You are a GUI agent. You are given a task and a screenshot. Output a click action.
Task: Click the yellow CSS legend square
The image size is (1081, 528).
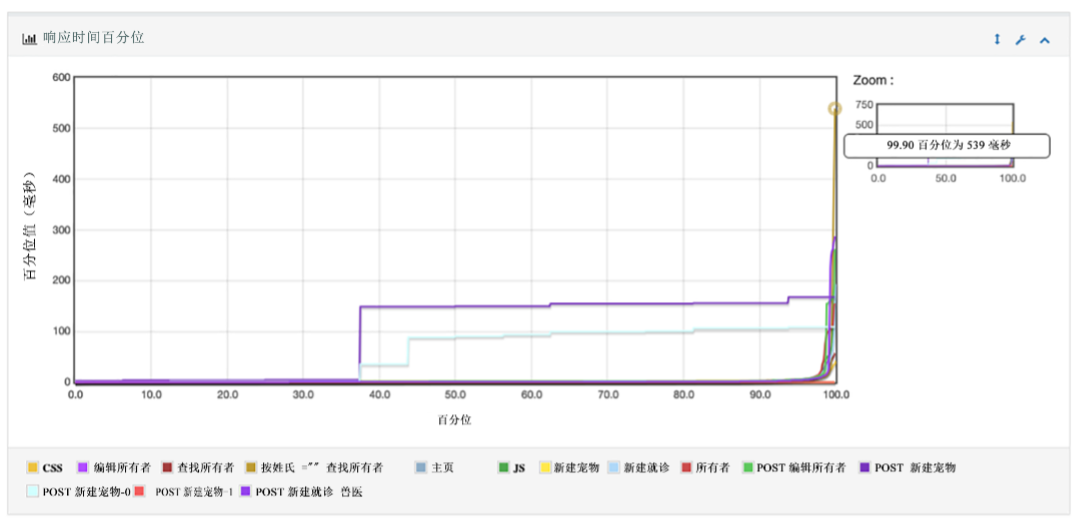click(33, 467)
